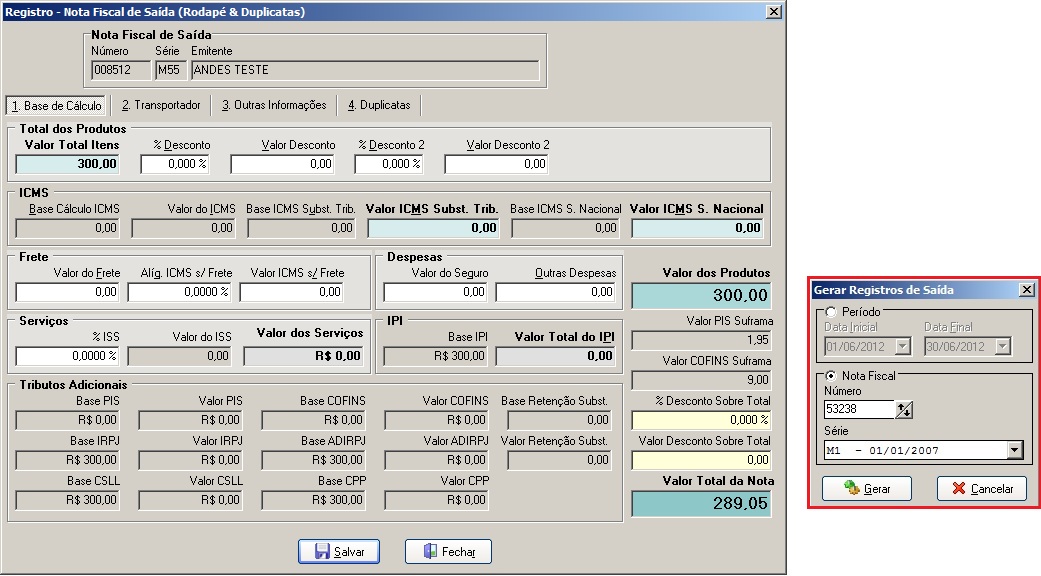
Task: Click the Valor Desconto Sobre Total field
Action: [x=701, y=460]
